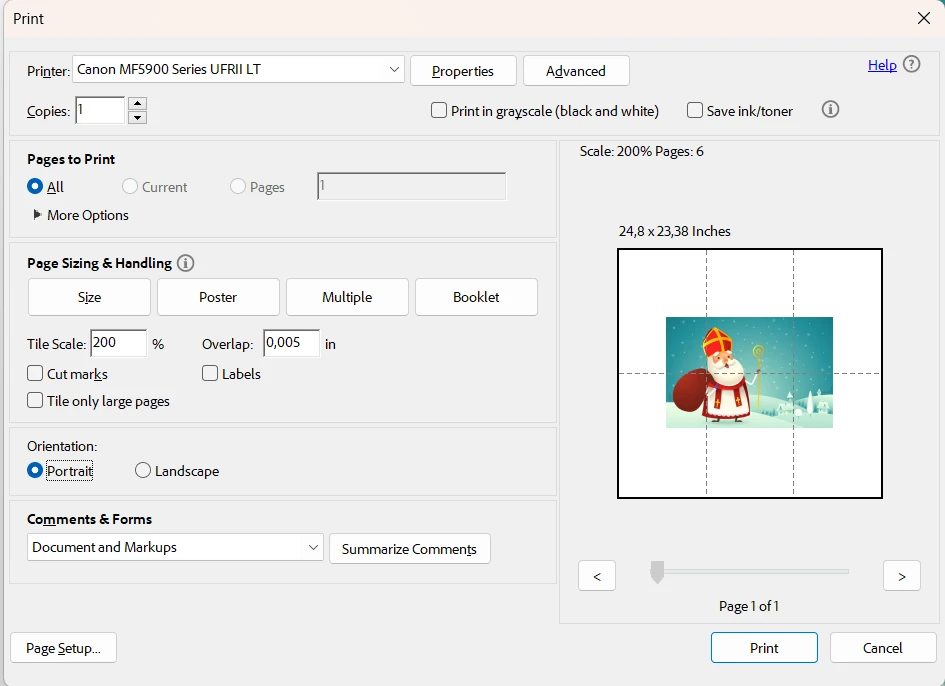Select the Landscape orientation radio button
This screenshot has width=945, height=686.
(x=143, y=471)
